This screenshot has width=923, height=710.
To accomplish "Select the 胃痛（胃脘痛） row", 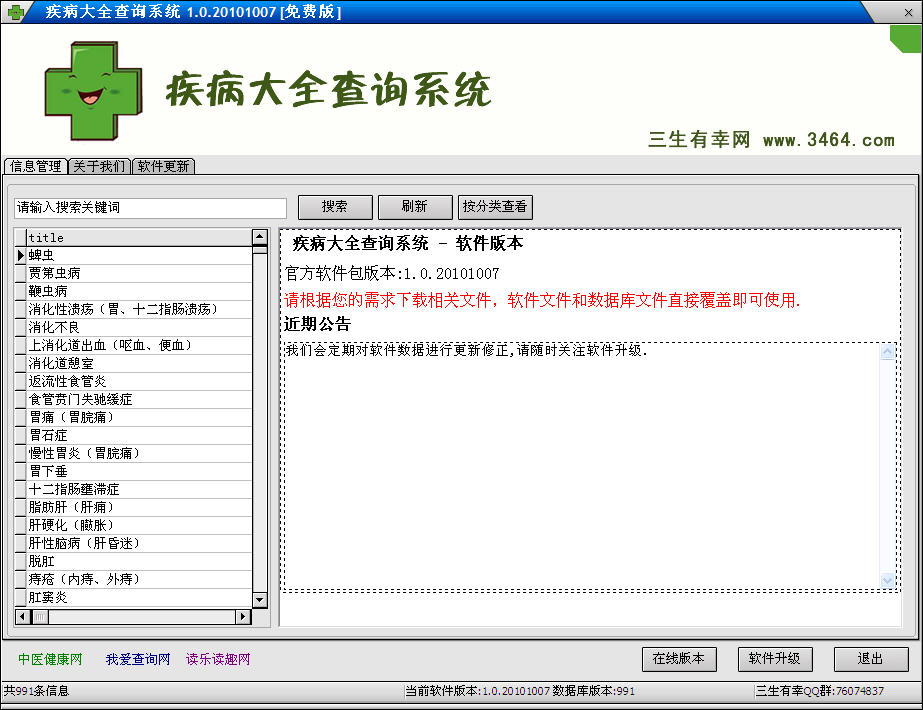I will point(139,417).
